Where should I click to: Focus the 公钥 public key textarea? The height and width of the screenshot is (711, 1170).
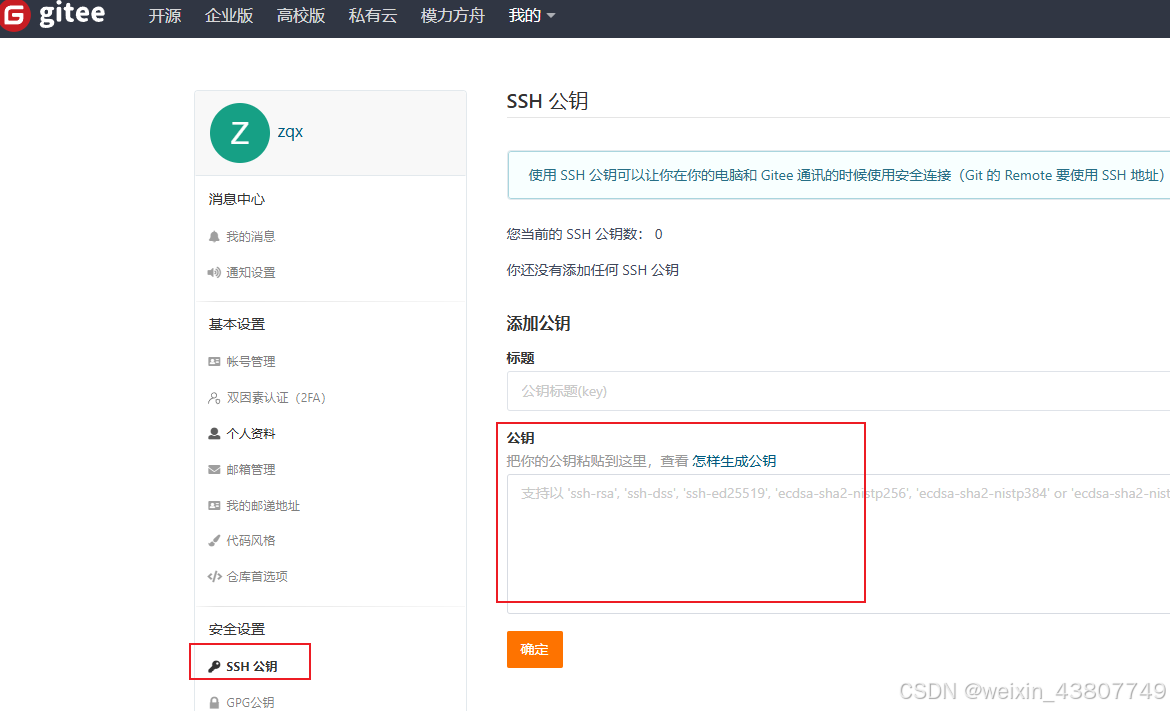[838, 544]
